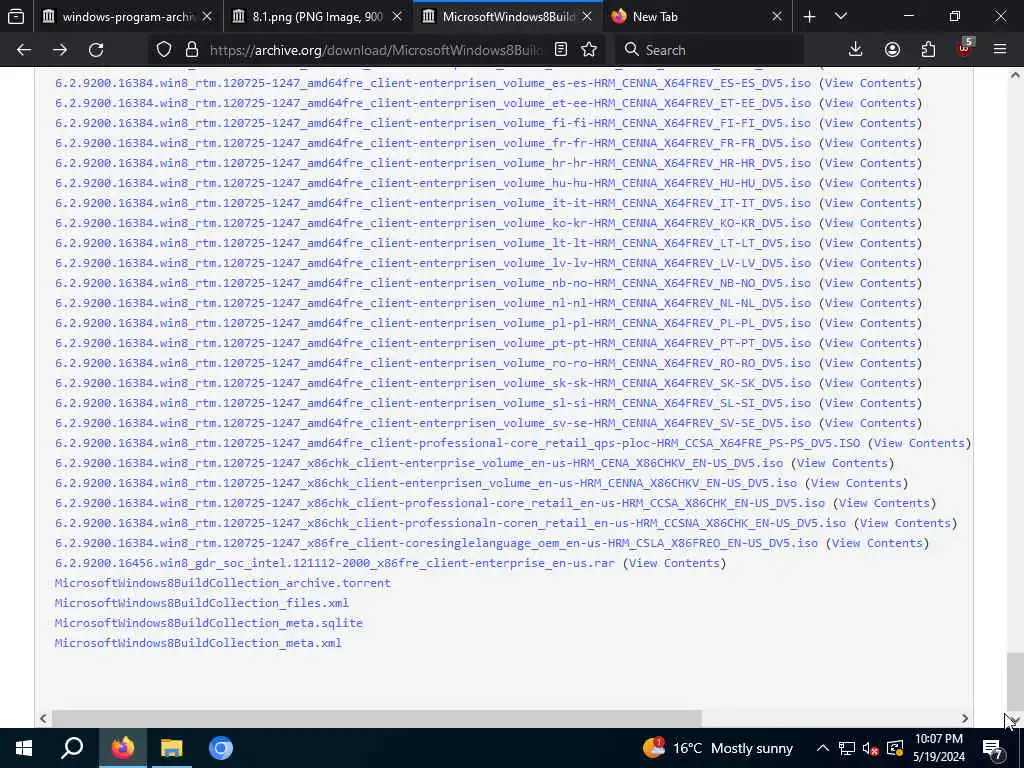
Task: Open the notification center icon
Action: pyautogui.click(x=993, y=748)
